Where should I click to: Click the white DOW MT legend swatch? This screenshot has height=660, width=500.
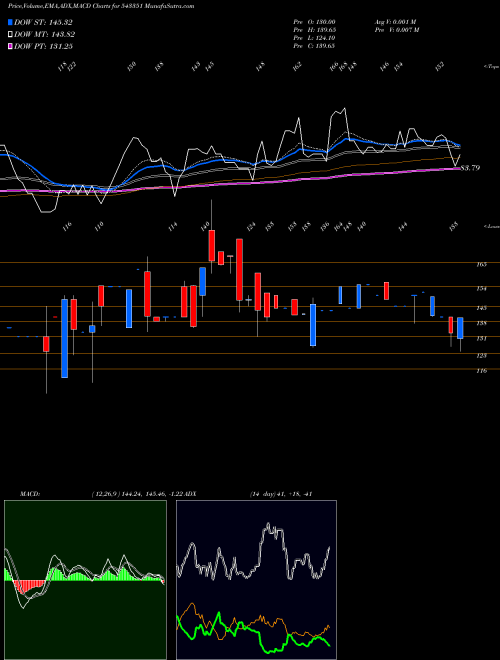tap(11, 35)
